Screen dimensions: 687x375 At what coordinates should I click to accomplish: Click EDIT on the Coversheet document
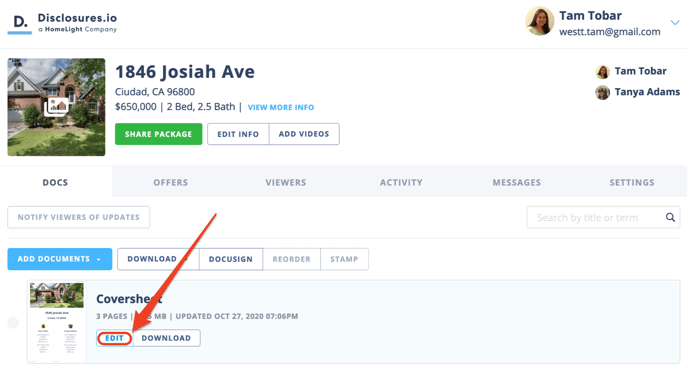114,338
